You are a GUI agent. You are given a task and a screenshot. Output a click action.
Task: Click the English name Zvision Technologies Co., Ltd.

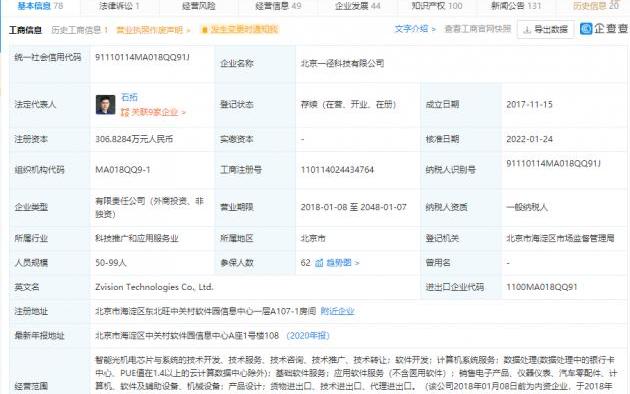[x=154, y=287]
